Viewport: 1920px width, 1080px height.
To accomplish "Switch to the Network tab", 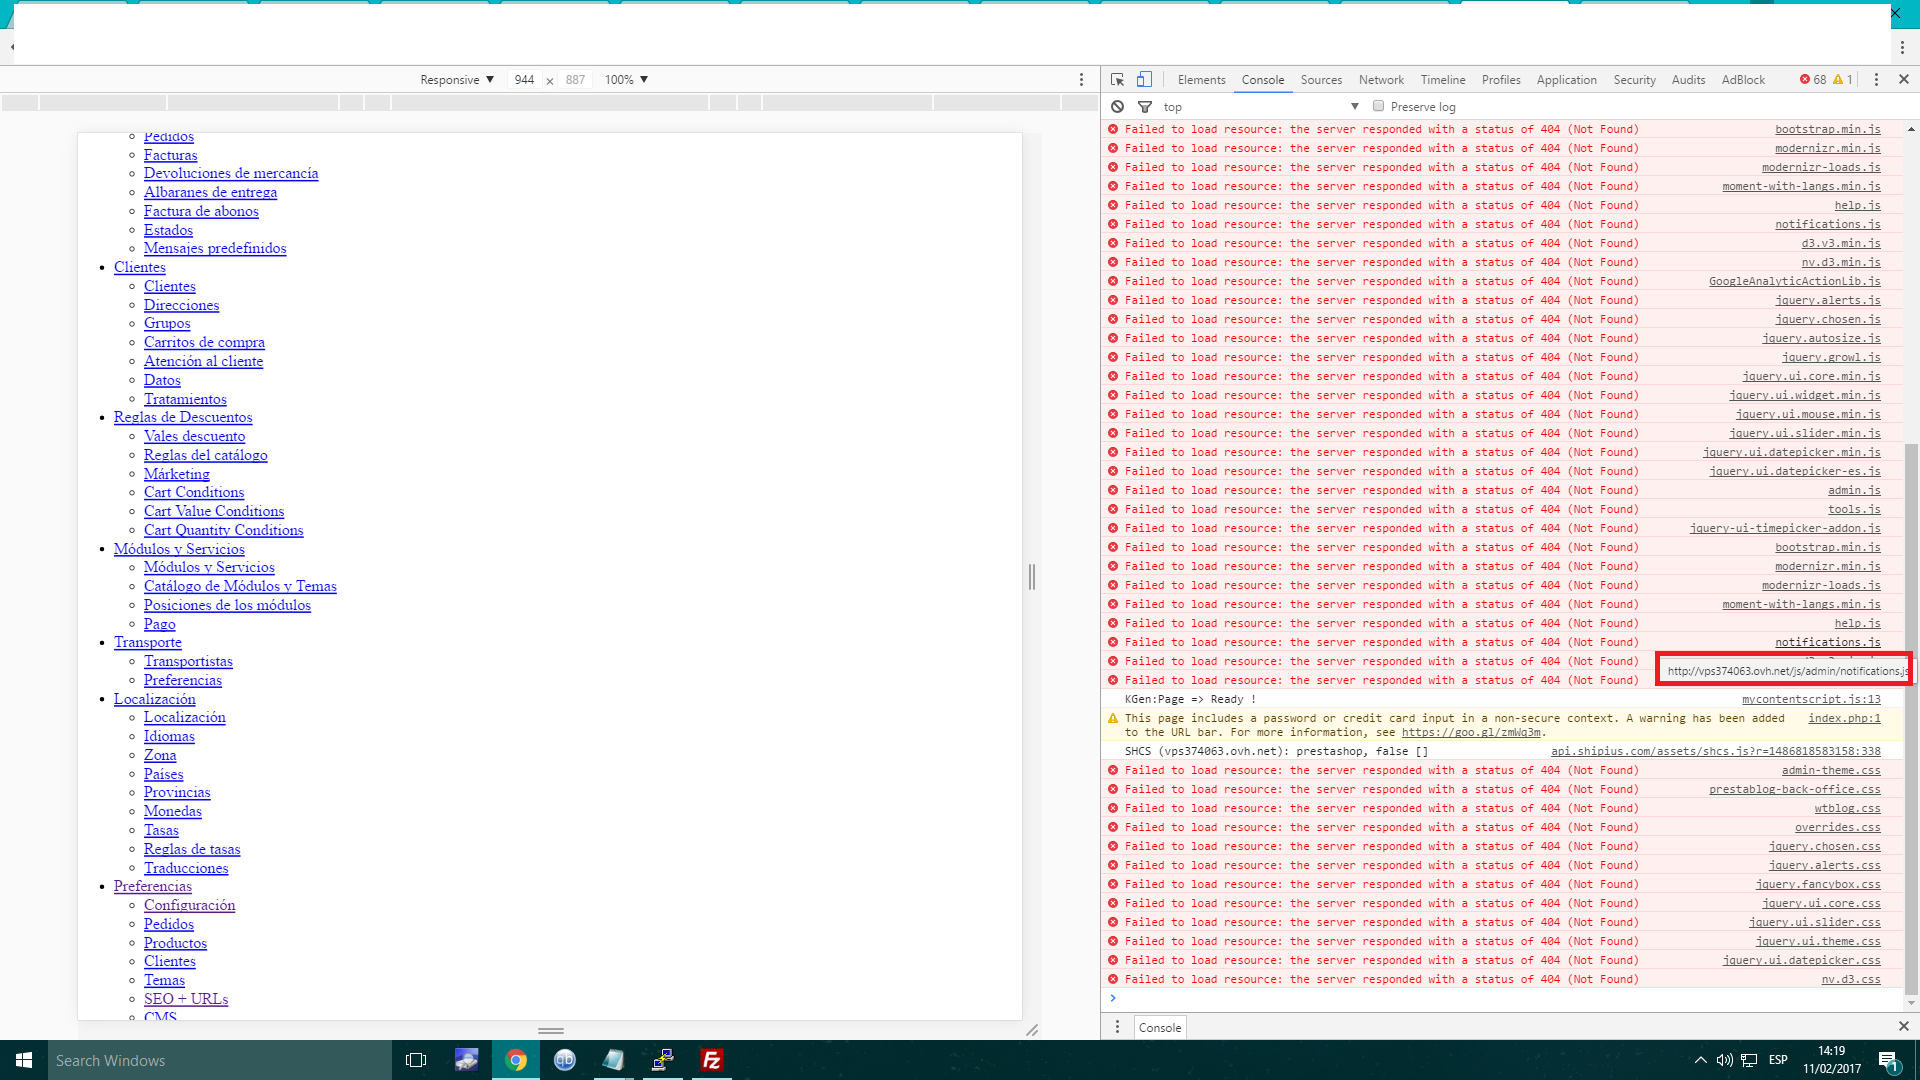I will 1381,79.
